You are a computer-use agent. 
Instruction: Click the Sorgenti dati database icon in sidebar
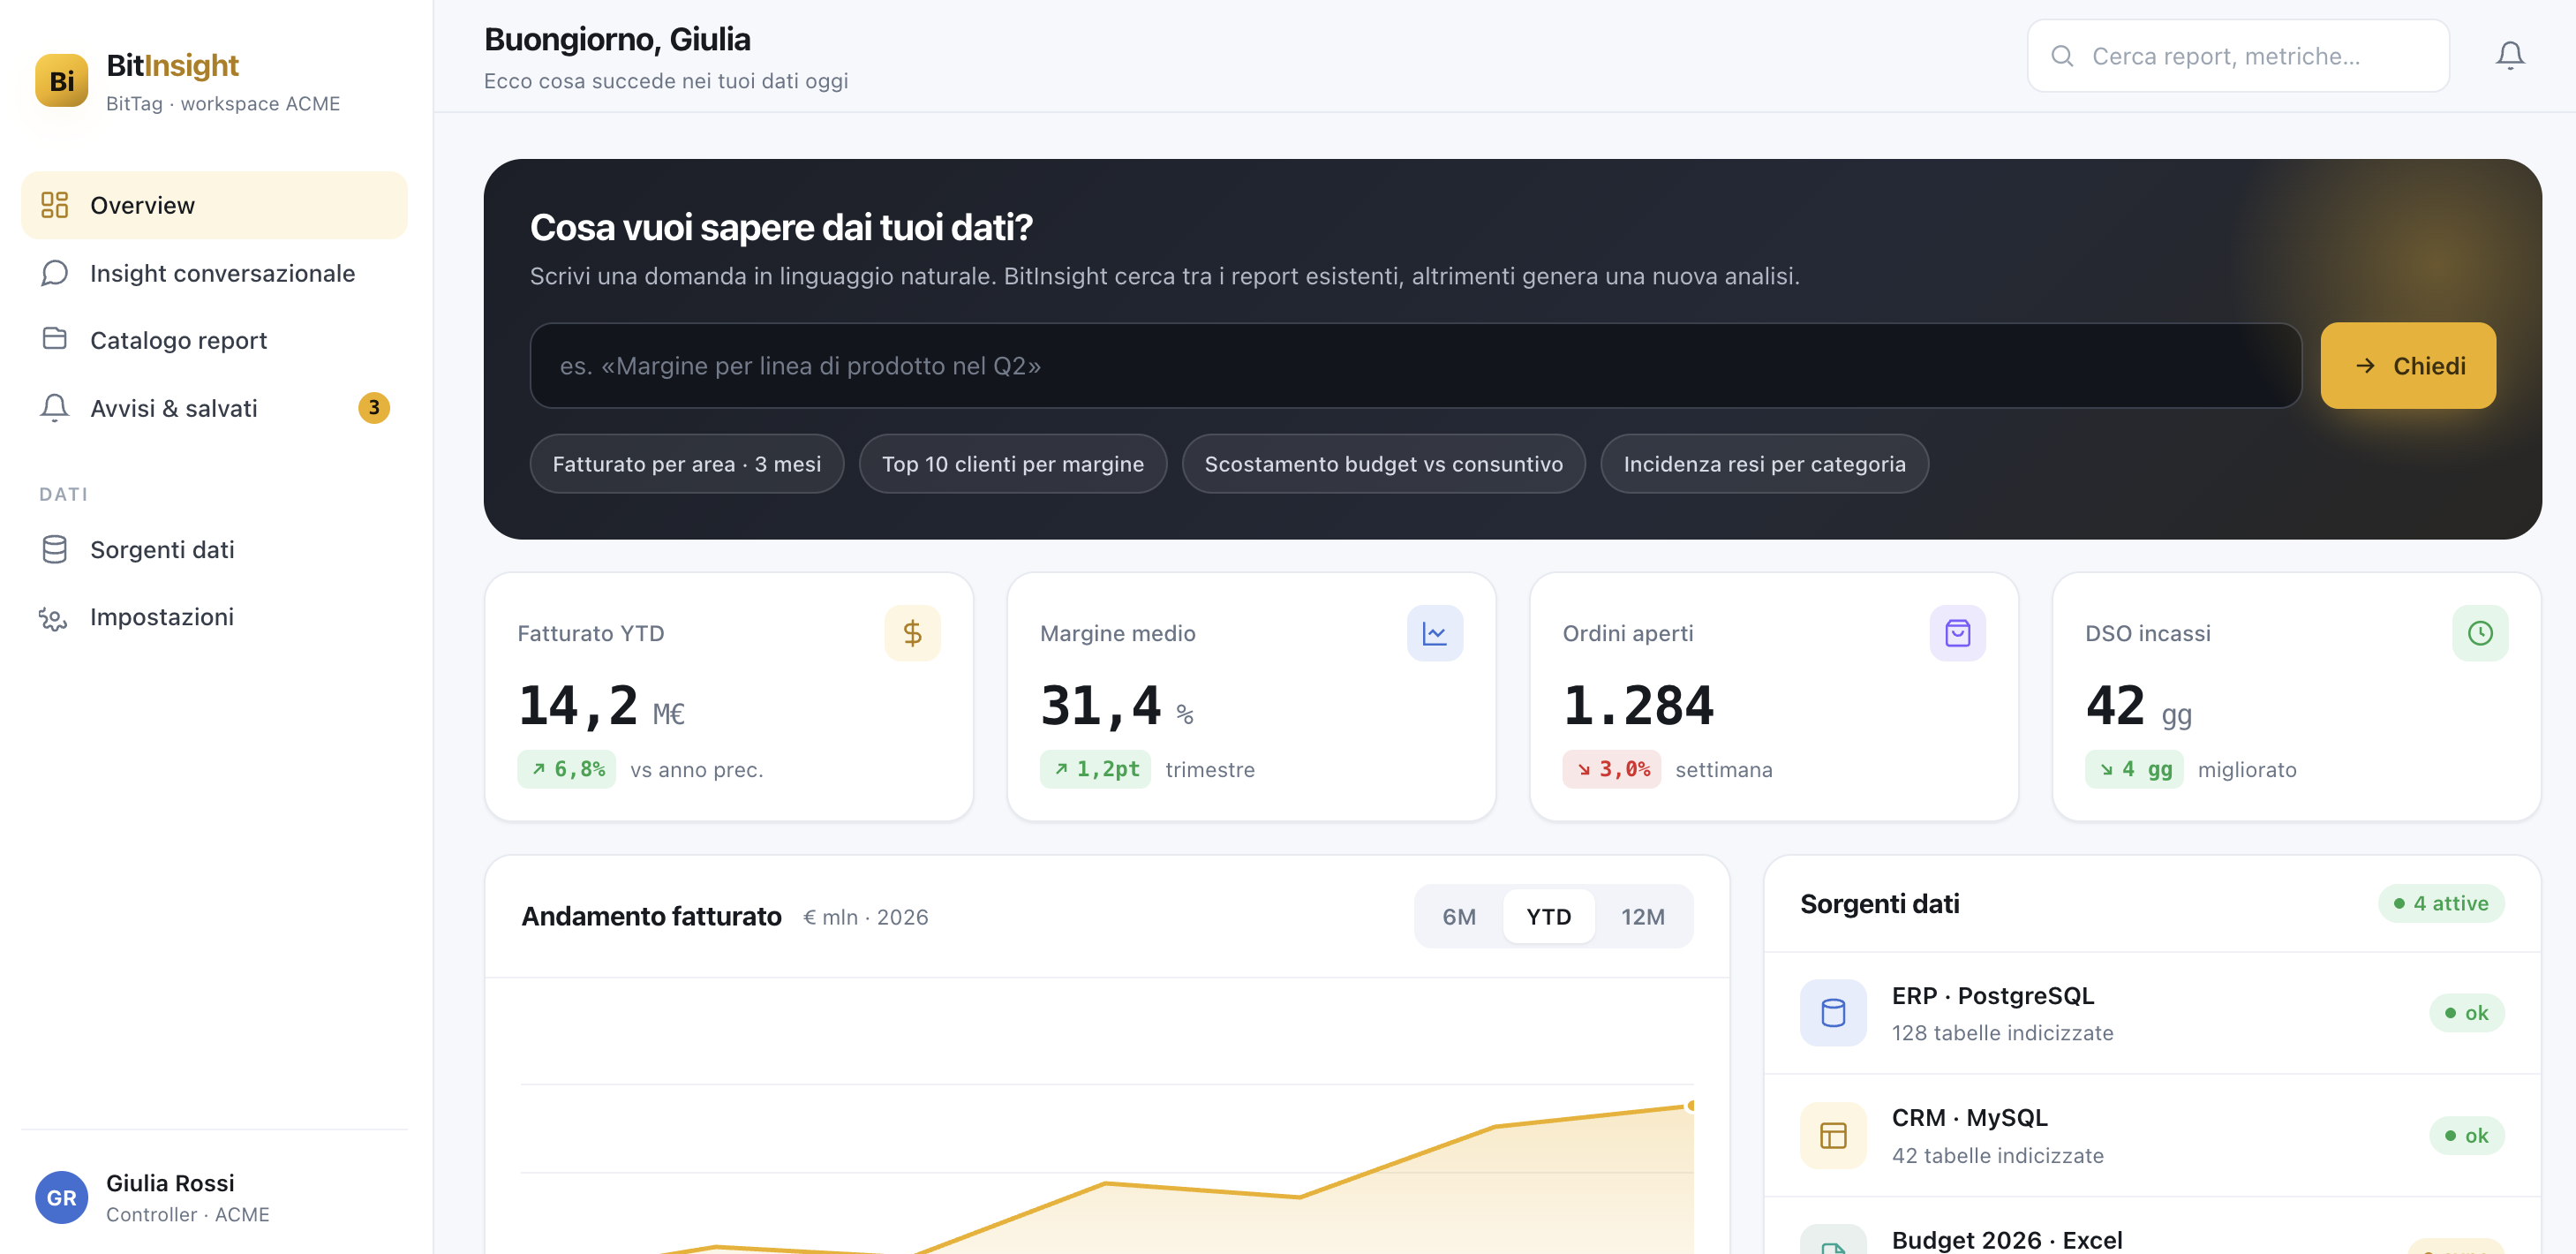click(54, 549)
